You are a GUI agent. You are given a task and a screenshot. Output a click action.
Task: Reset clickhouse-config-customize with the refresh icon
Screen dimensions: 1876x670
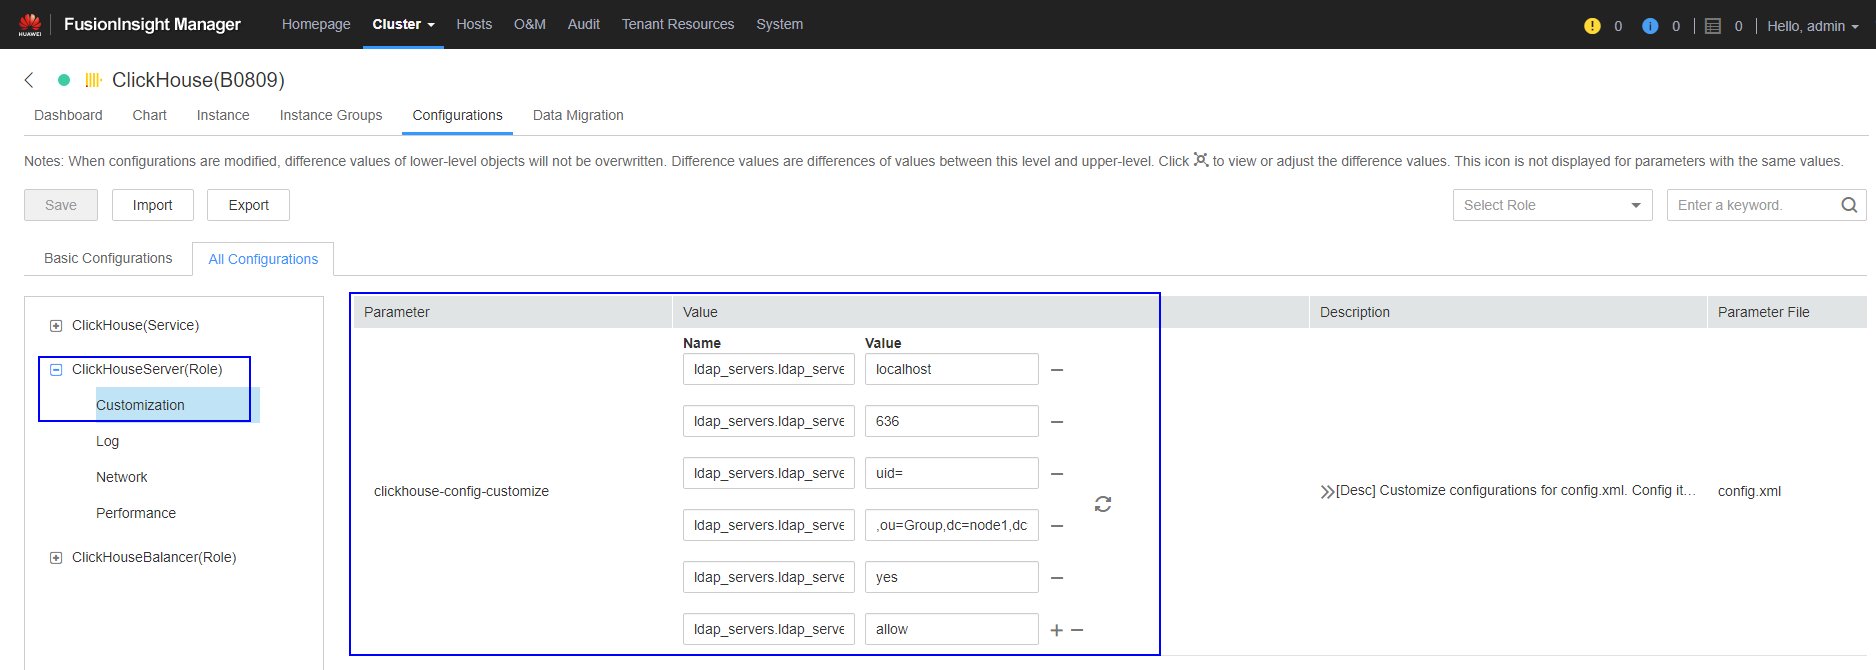pyautogui.click(x=1103, y=504)
